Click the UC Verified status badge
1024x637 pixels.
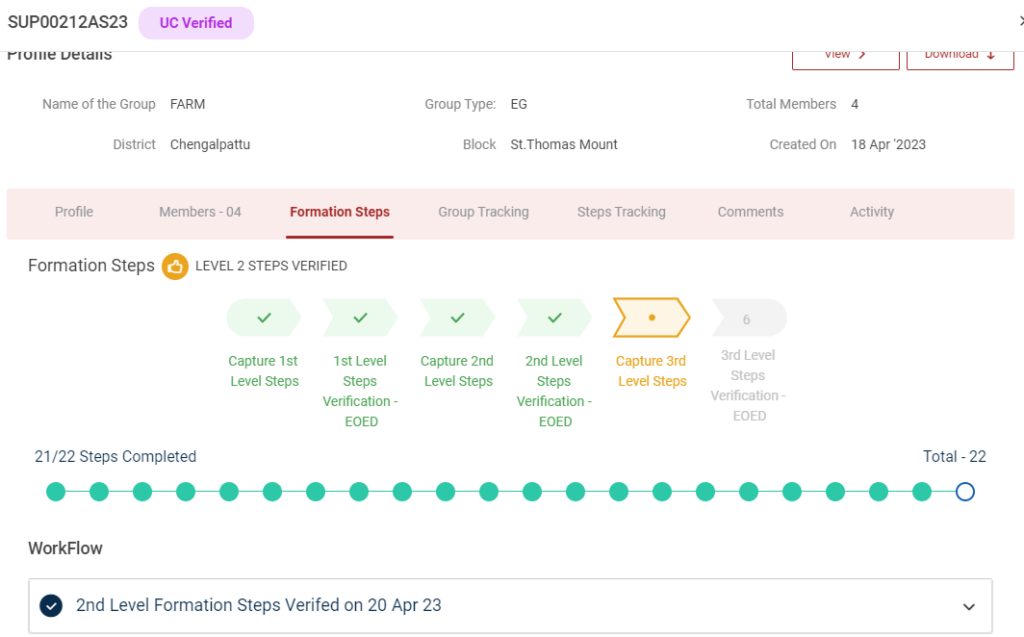tap(196, 23)
